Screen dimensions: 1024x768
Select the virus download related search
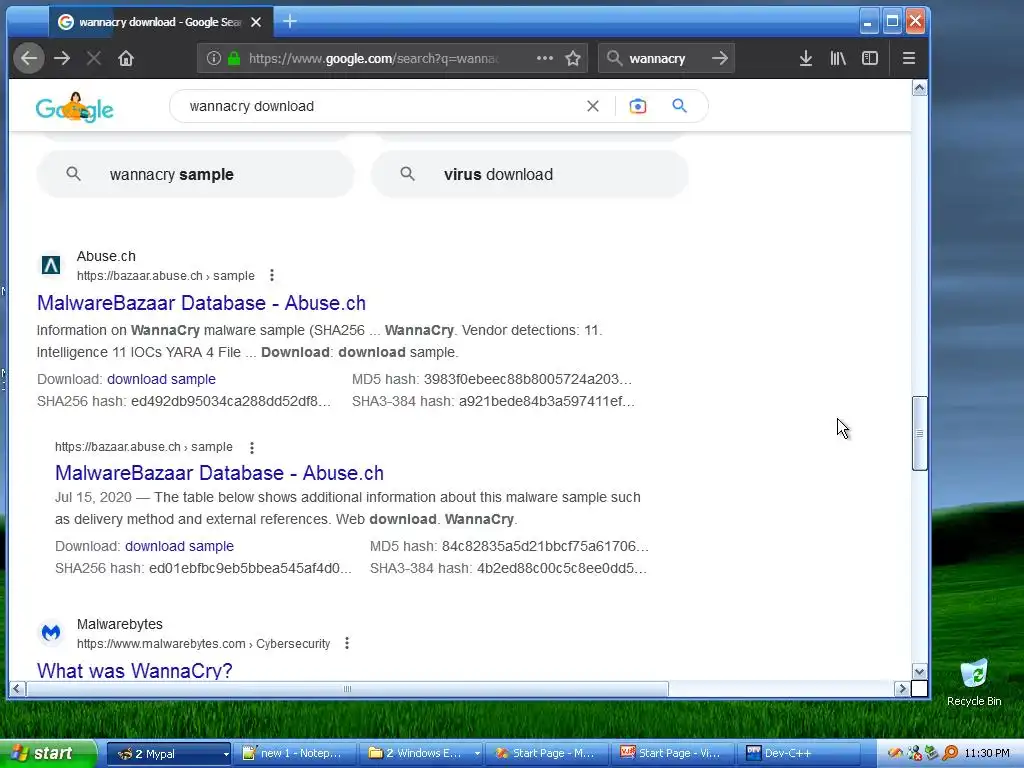(x=530, y=174)
